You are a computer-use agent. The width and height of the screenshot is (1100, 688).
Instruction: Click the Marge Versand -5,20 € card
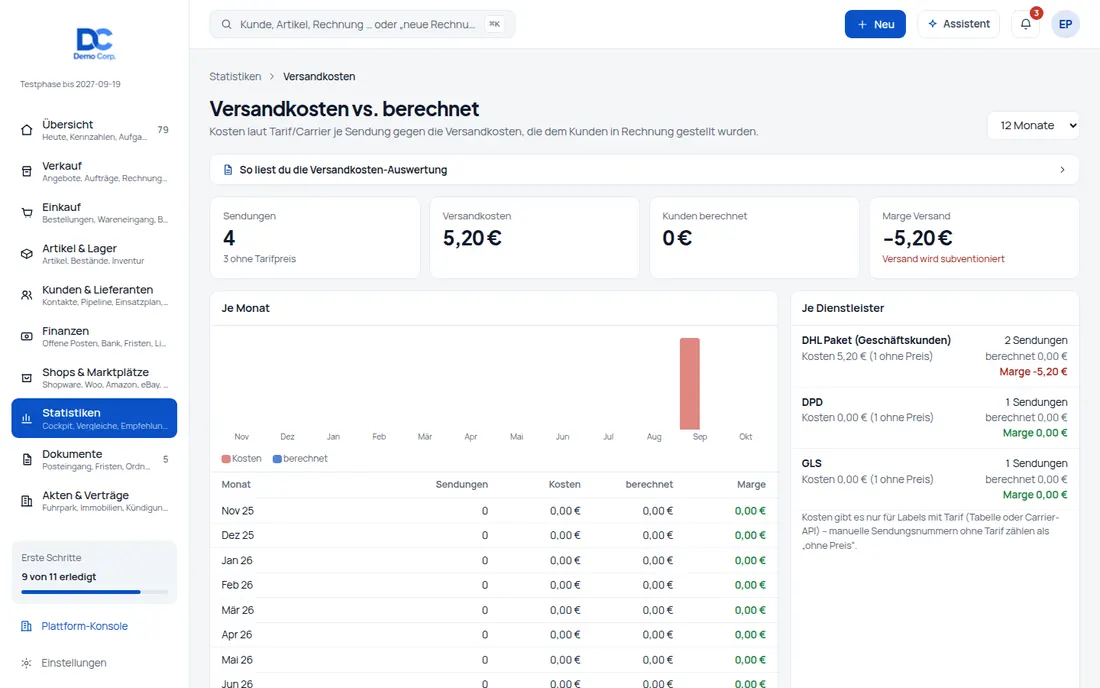click(974, 238)
